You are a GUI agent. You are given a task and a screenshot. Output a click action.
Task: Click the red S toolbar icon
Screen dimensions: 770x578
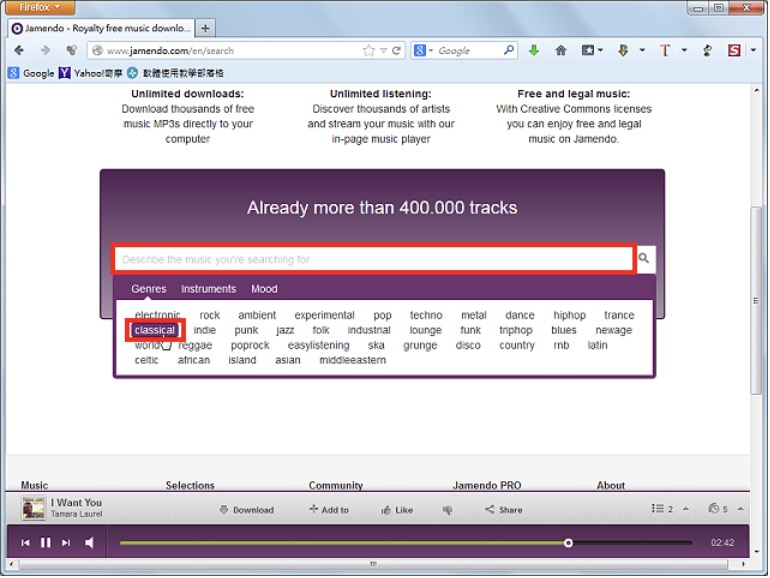(734, 50)
